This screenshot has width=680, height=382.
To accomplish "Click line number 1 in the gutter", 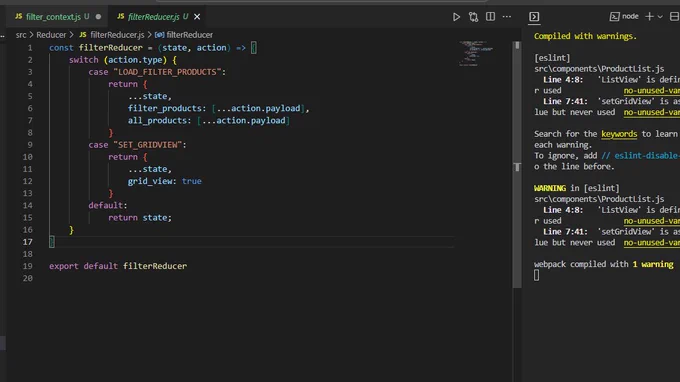I will click(x=30, y=48).
